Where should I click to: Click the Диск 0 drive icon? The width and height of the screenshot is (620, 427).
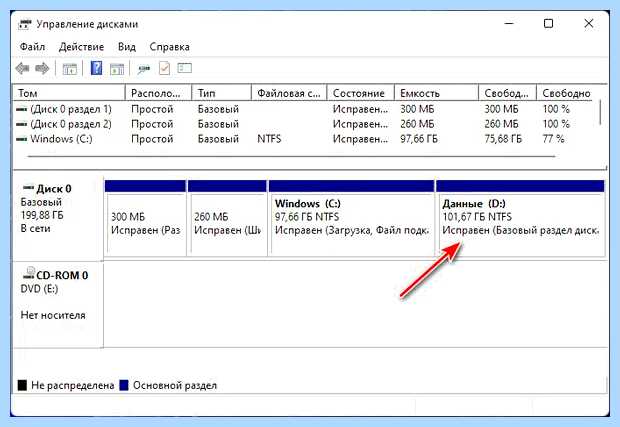(x=28, y=187)
